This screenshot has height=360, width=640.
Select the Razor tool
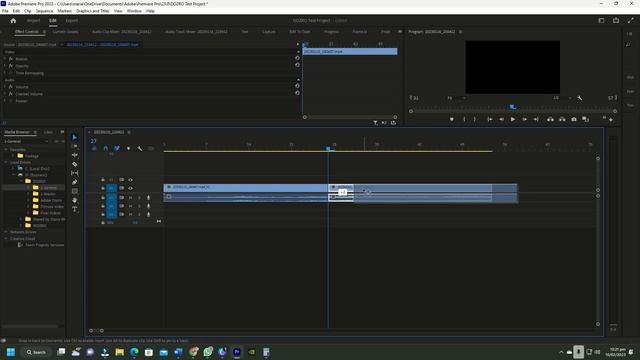(74, 164)
